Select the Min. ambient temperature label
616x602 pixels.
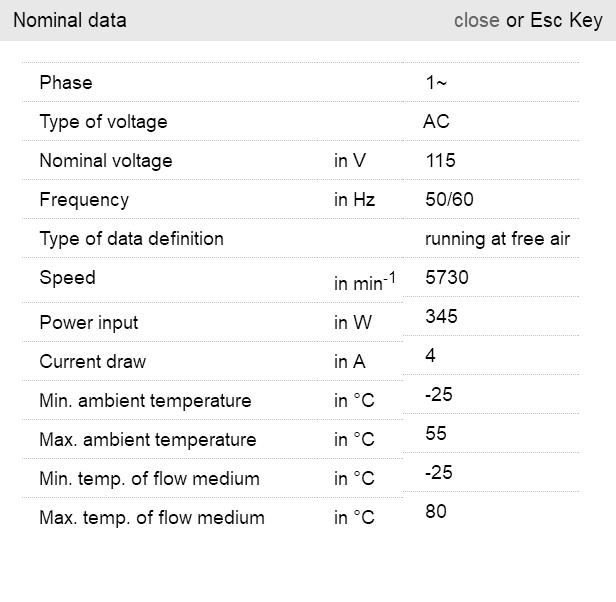click(x=145, y=401)
